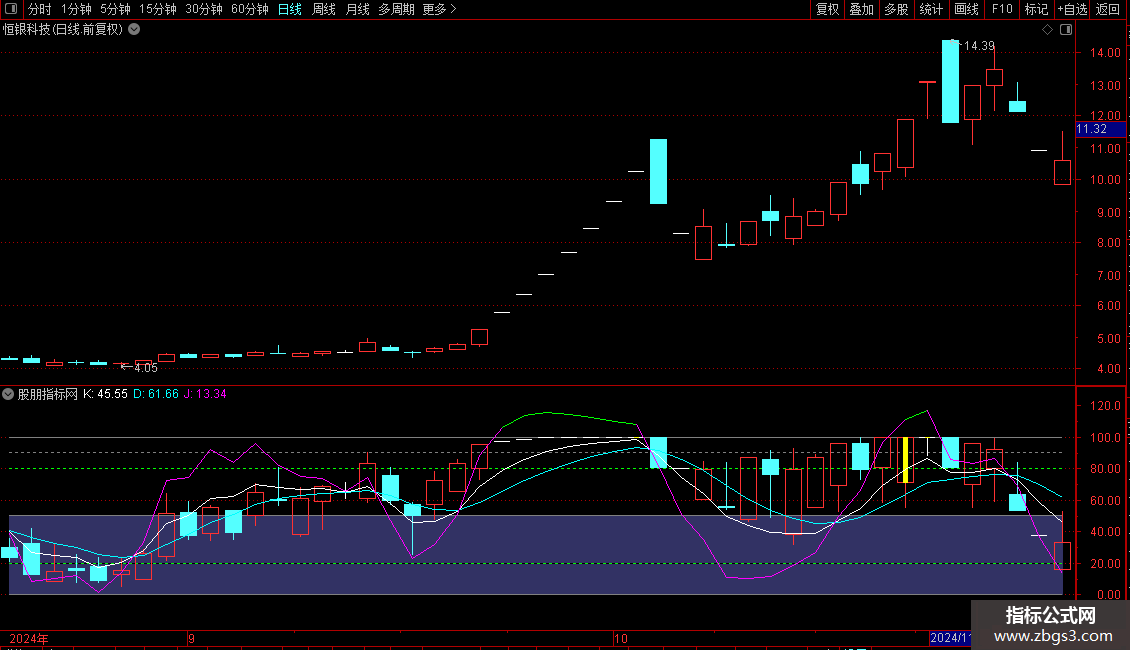Click the current price tag 11.32
The width and height of the screenshot is (1130, 650).
1100,130
